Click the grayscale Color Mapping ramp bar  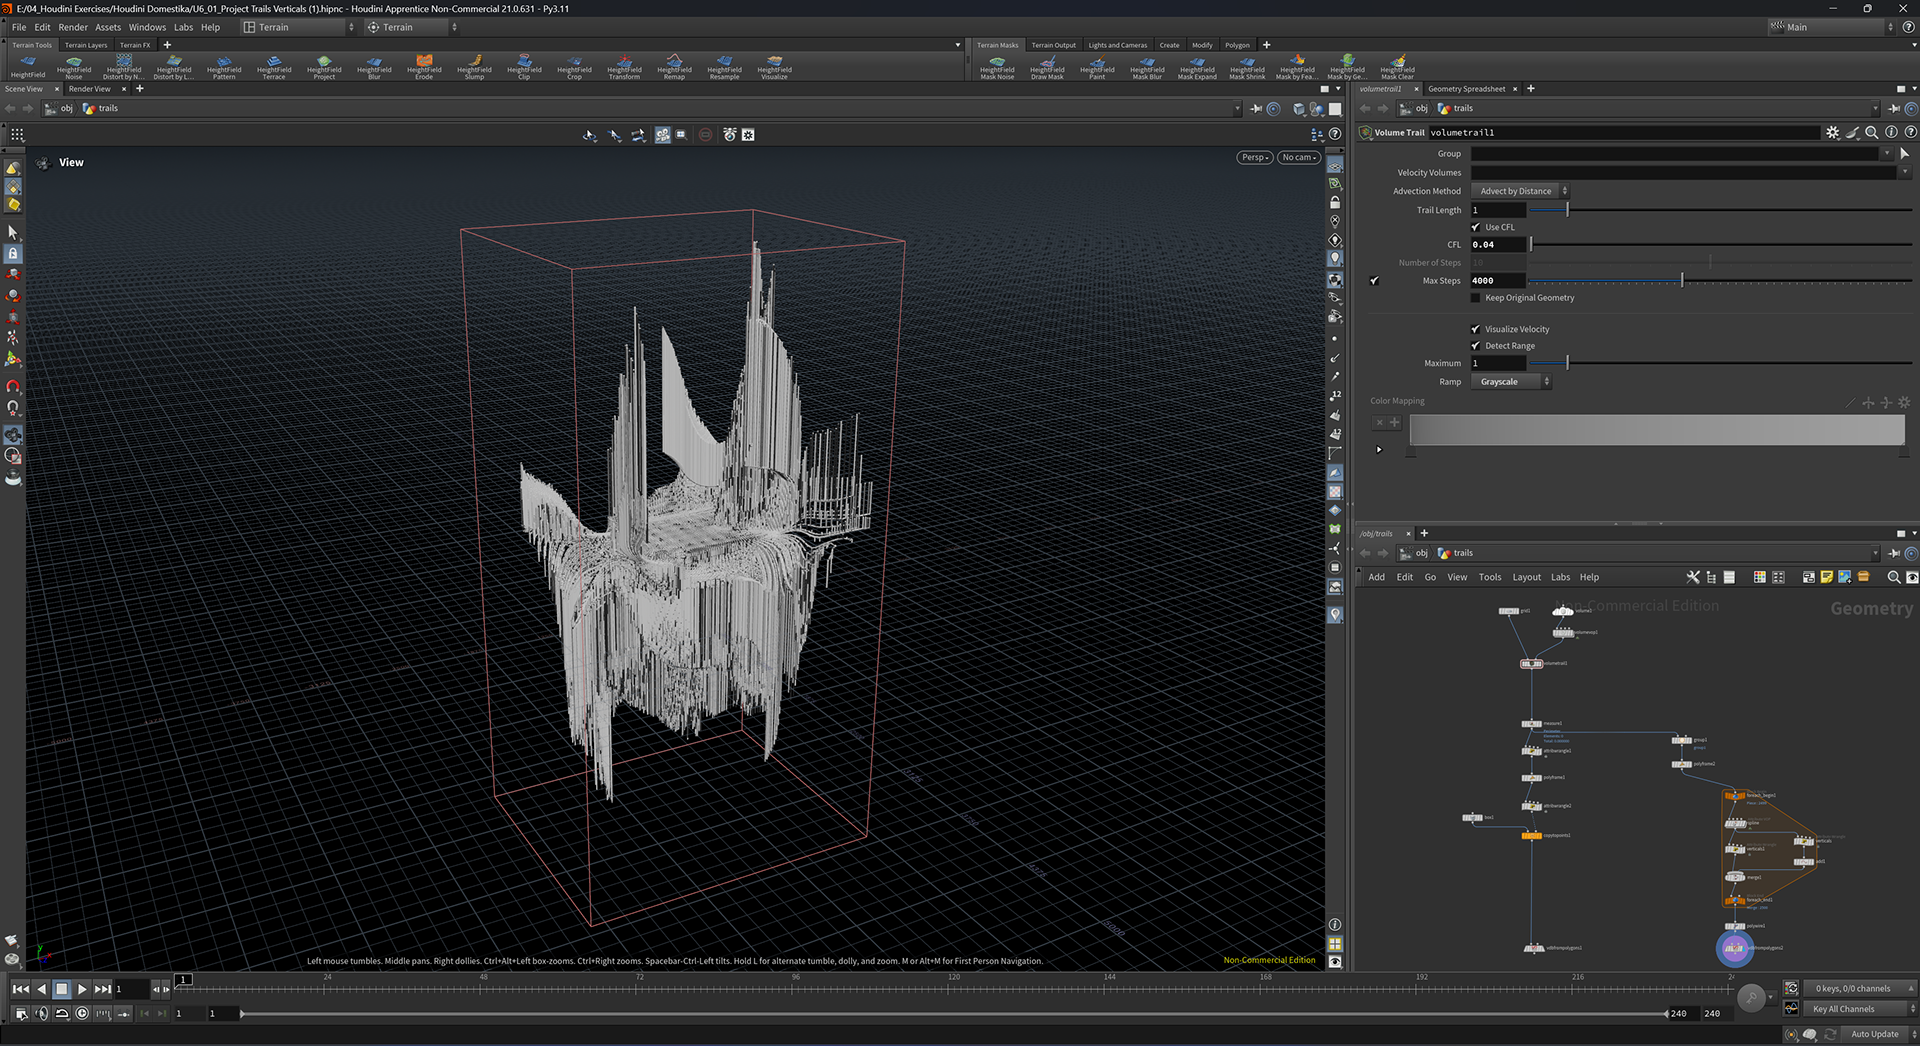1657,430
